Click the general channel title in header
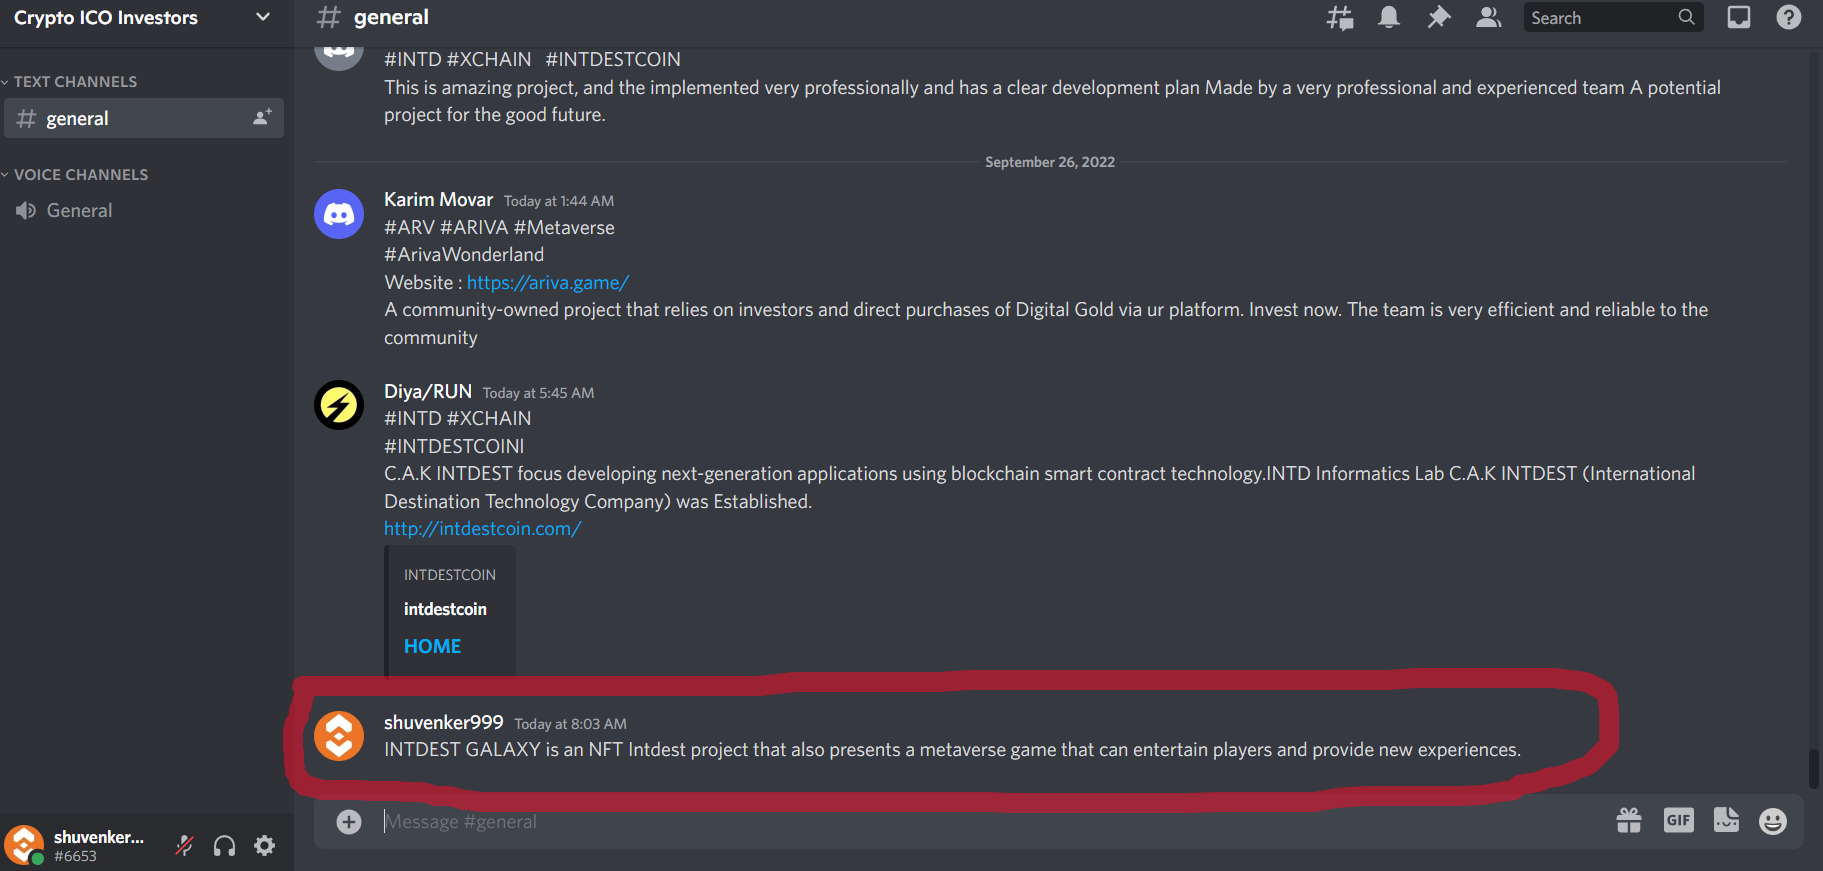1823x871 pixels. tap(391, 17)
